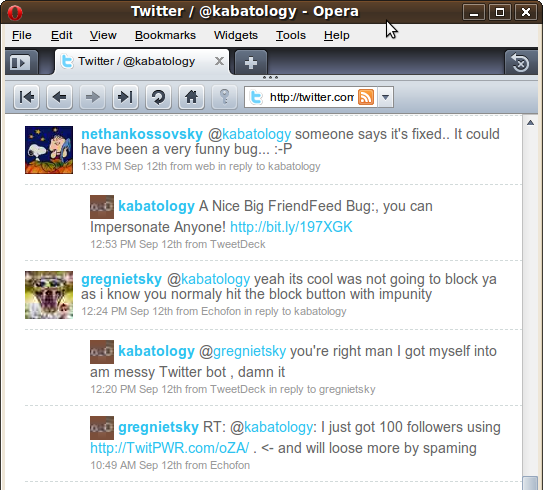The height and width of the screenshot is (490, 543).
Task: Click the Fast Forward button
Action: pyautogui.click(x=125, y=97)
